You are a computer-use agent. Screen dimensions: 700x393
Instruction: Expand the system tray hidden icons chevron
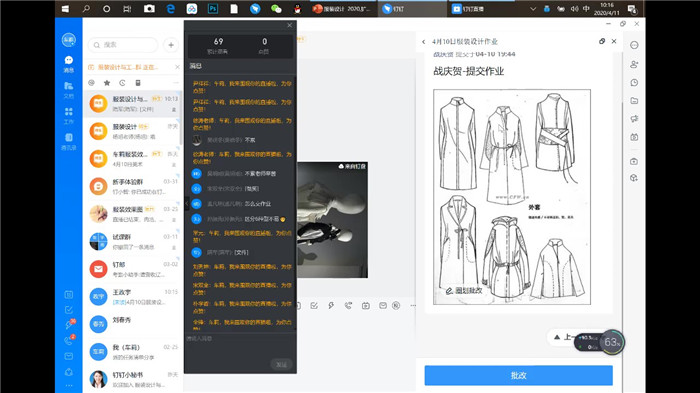(533, 9)
